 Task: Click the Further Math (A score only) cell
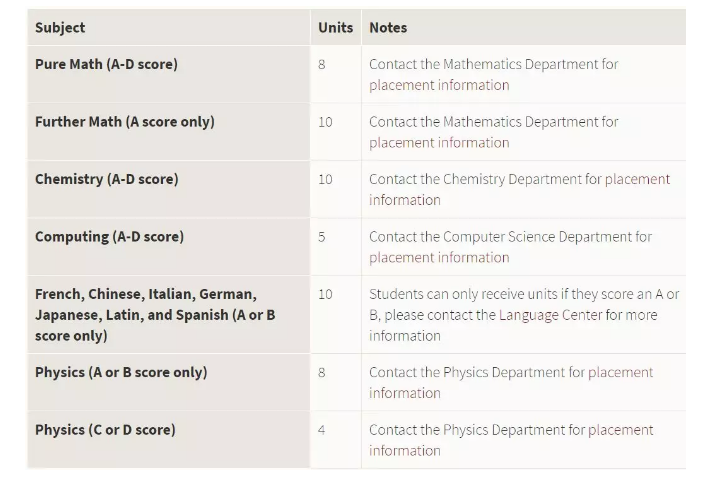[x=169, y=132]
